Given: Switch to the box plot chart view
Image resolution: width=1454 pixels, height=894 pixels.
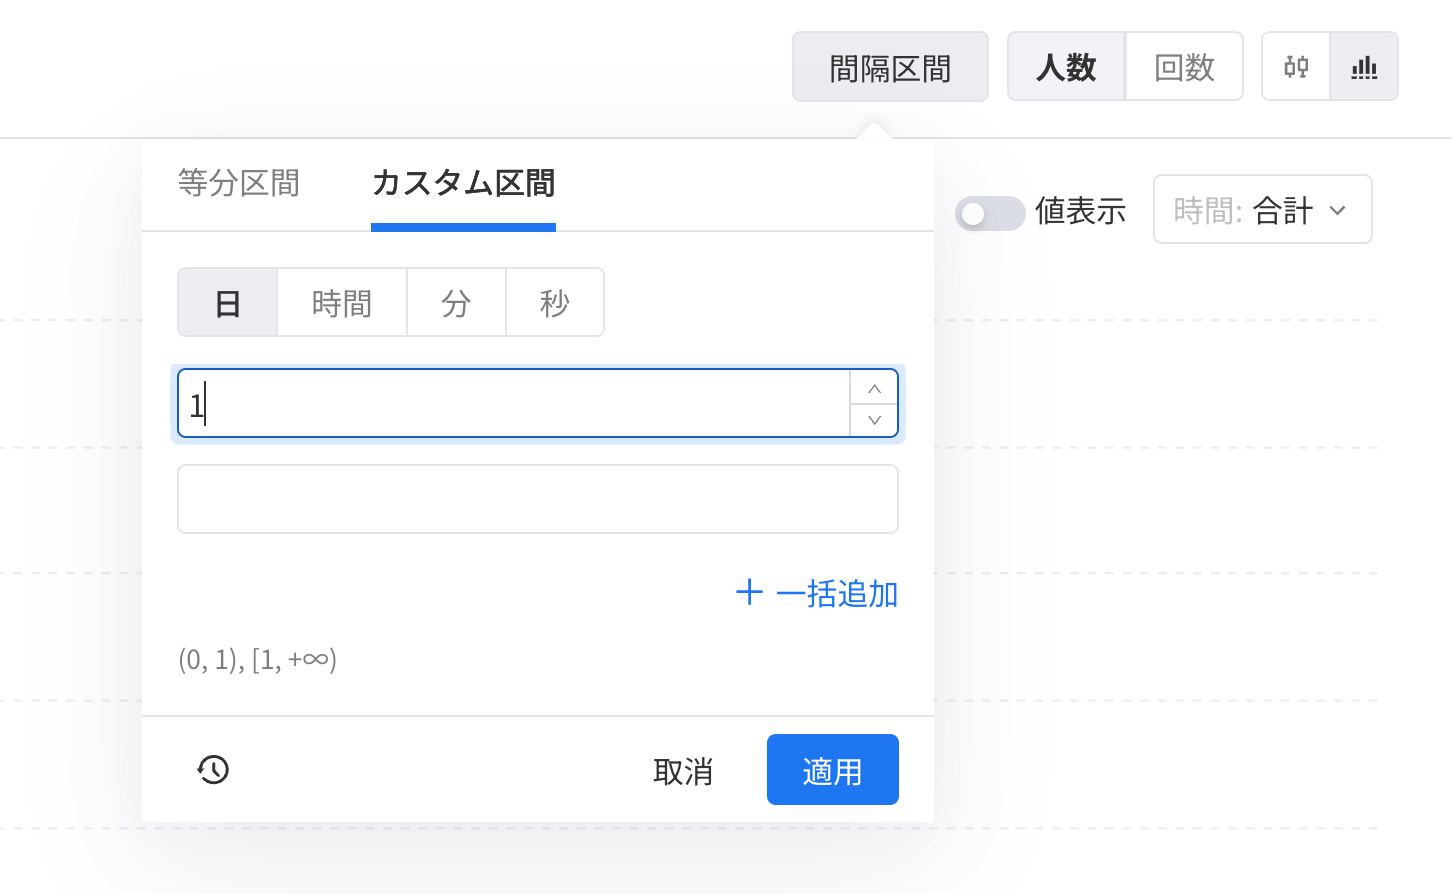Looking at the screenshot, I should (x=1296, y=67).
